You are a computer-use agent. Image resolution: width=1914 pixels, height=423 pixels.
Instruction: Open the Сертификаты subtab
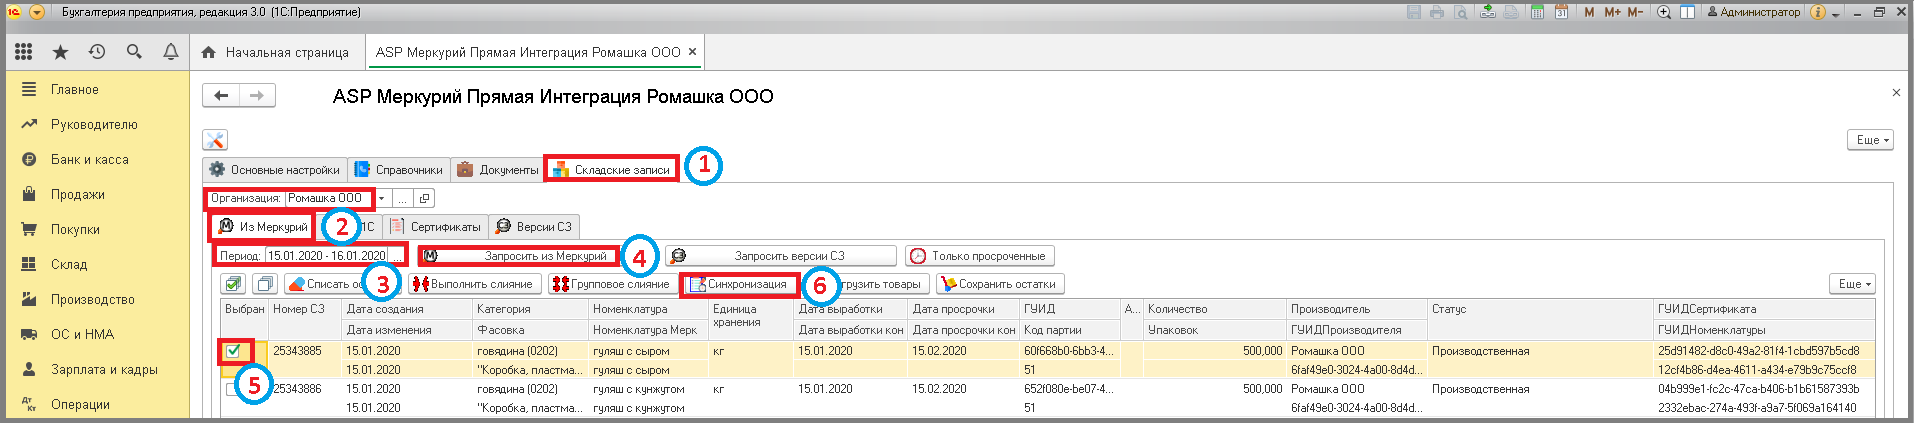(x=435, y=227)
